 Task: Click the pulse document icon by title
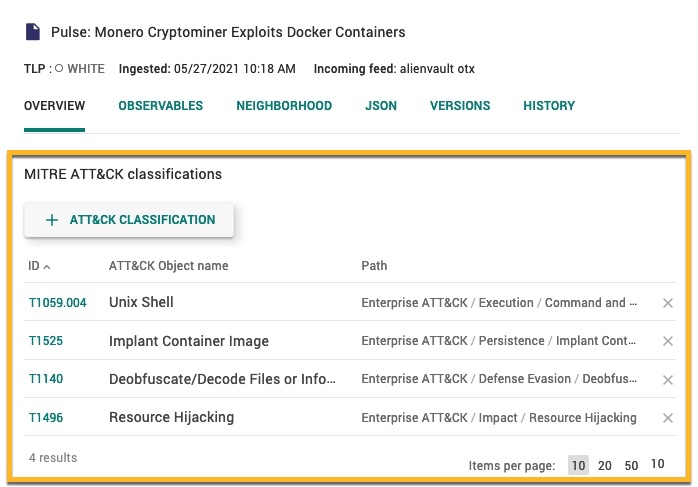click(33, 32)
